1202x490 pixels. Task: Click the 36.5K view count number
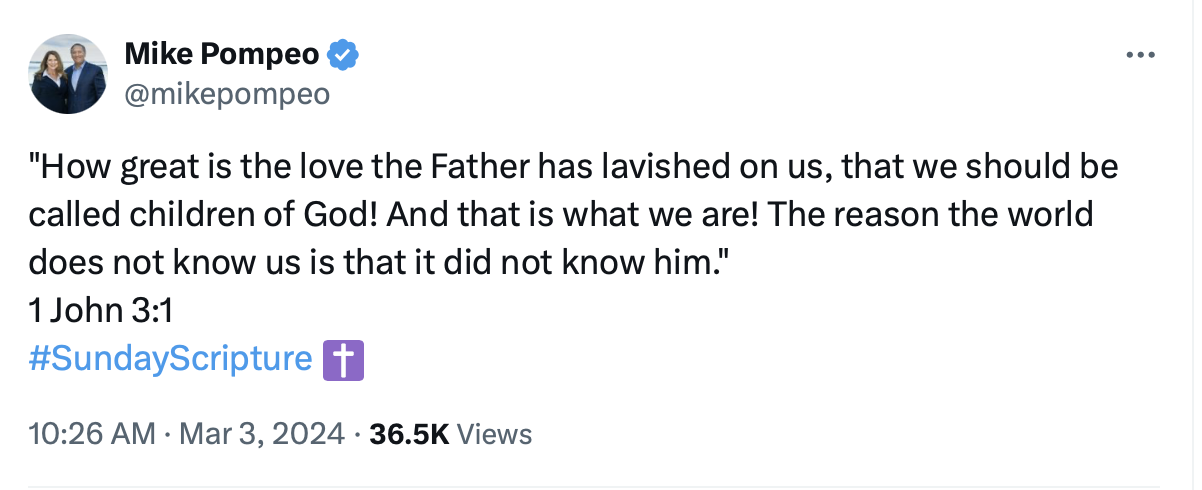click(x=410, y=434)
